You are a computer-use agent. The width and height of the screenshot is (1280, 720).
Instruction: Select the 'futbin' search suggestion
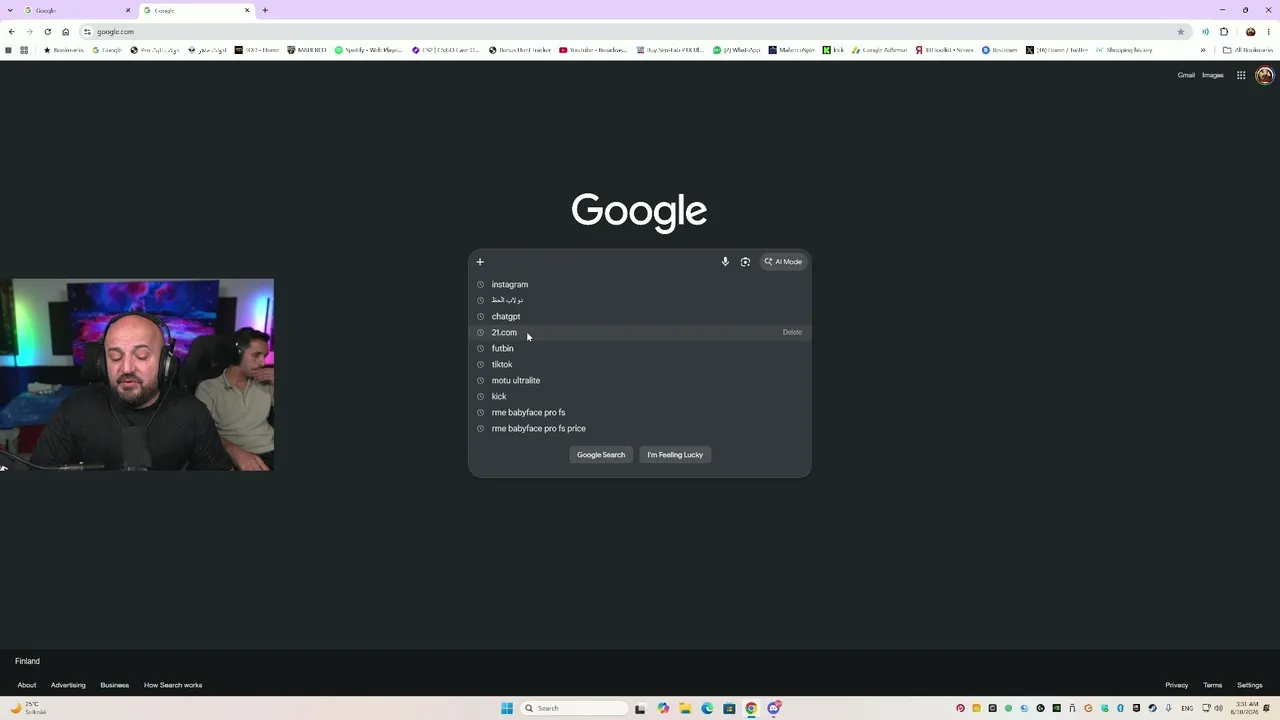tap(640, 348)
